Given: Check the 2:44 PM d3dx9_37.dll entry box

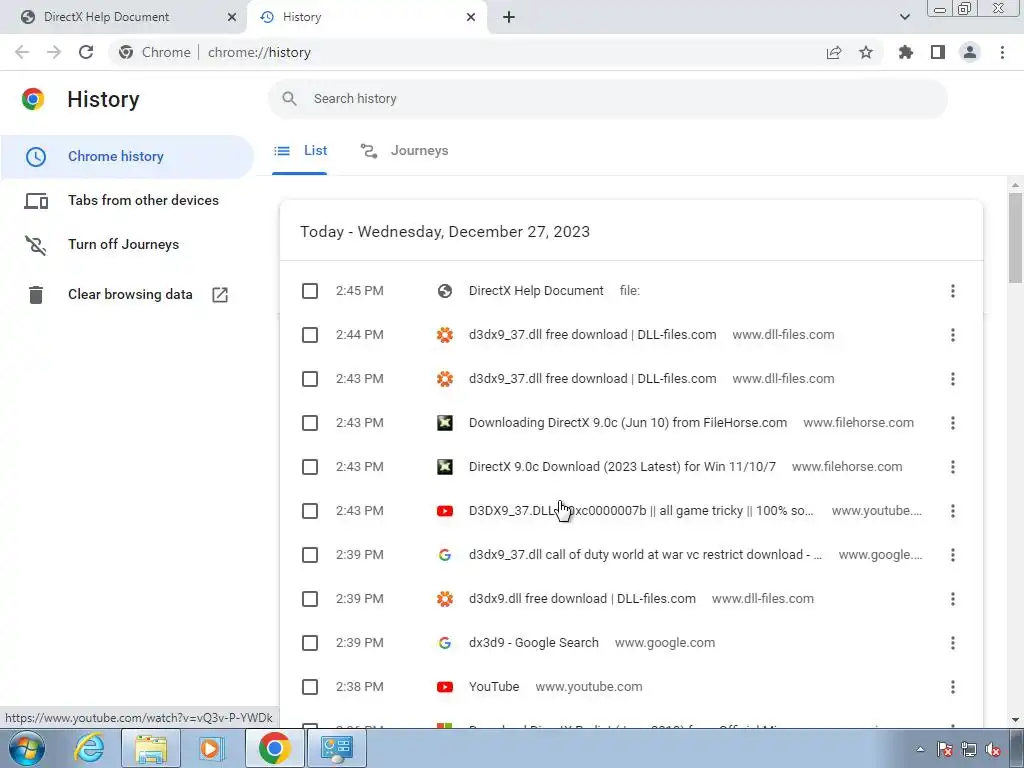Looking at the screenshot, I should (310, 335).
